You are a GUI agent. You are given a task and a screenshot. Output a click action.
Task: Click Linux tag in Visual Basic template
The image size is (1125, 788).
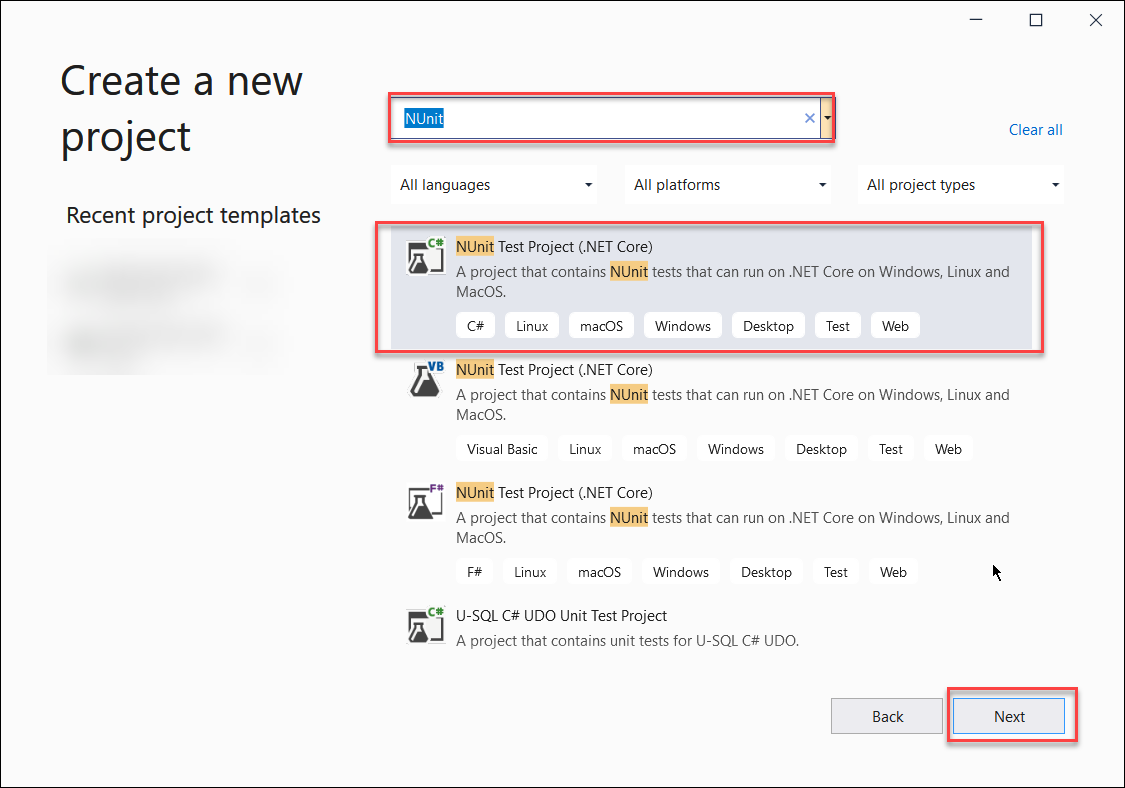pyautogui.click(x=585, y=449)
